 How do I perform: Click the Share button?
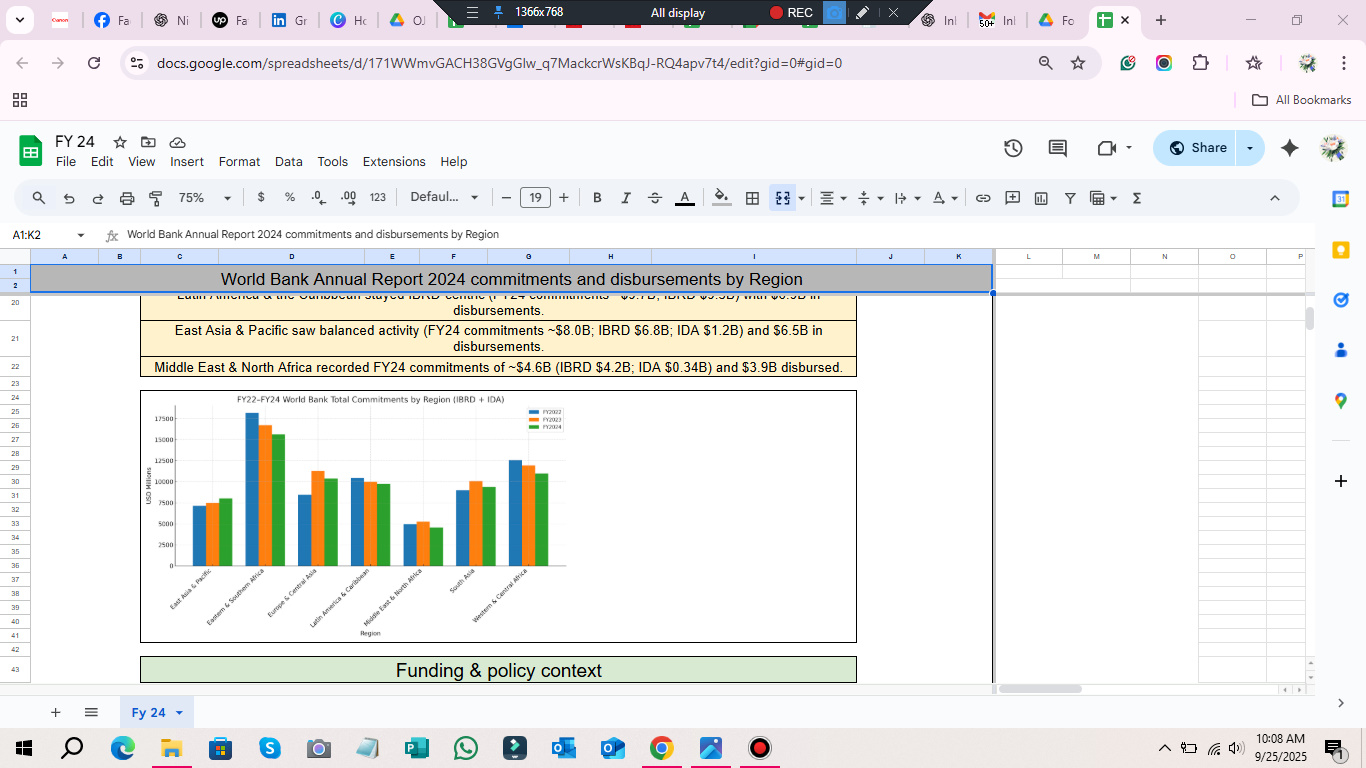point(1197,148)
